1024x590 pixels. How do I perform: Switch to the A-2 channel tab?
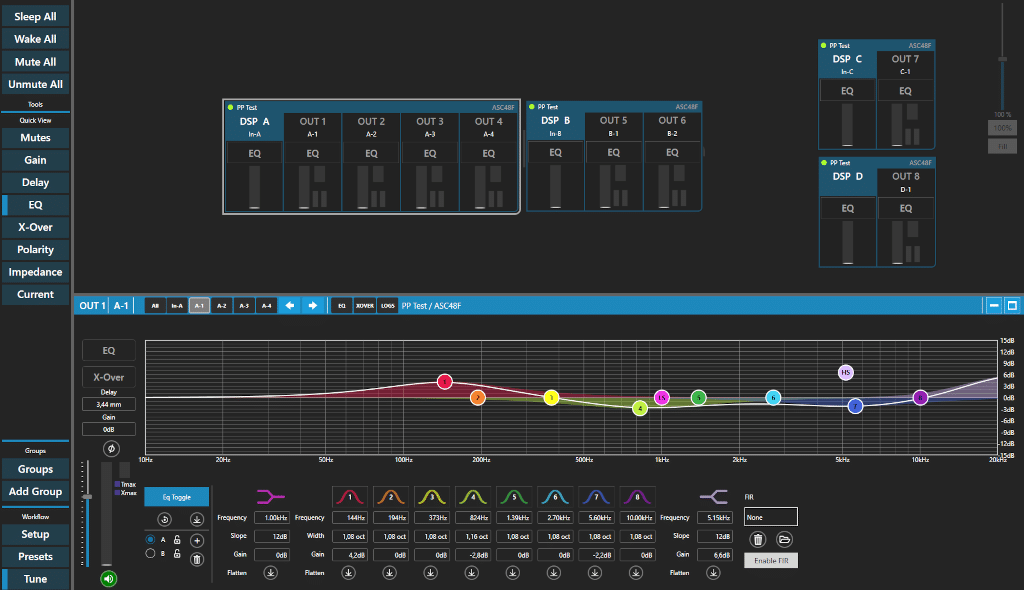tap(221, 305)
